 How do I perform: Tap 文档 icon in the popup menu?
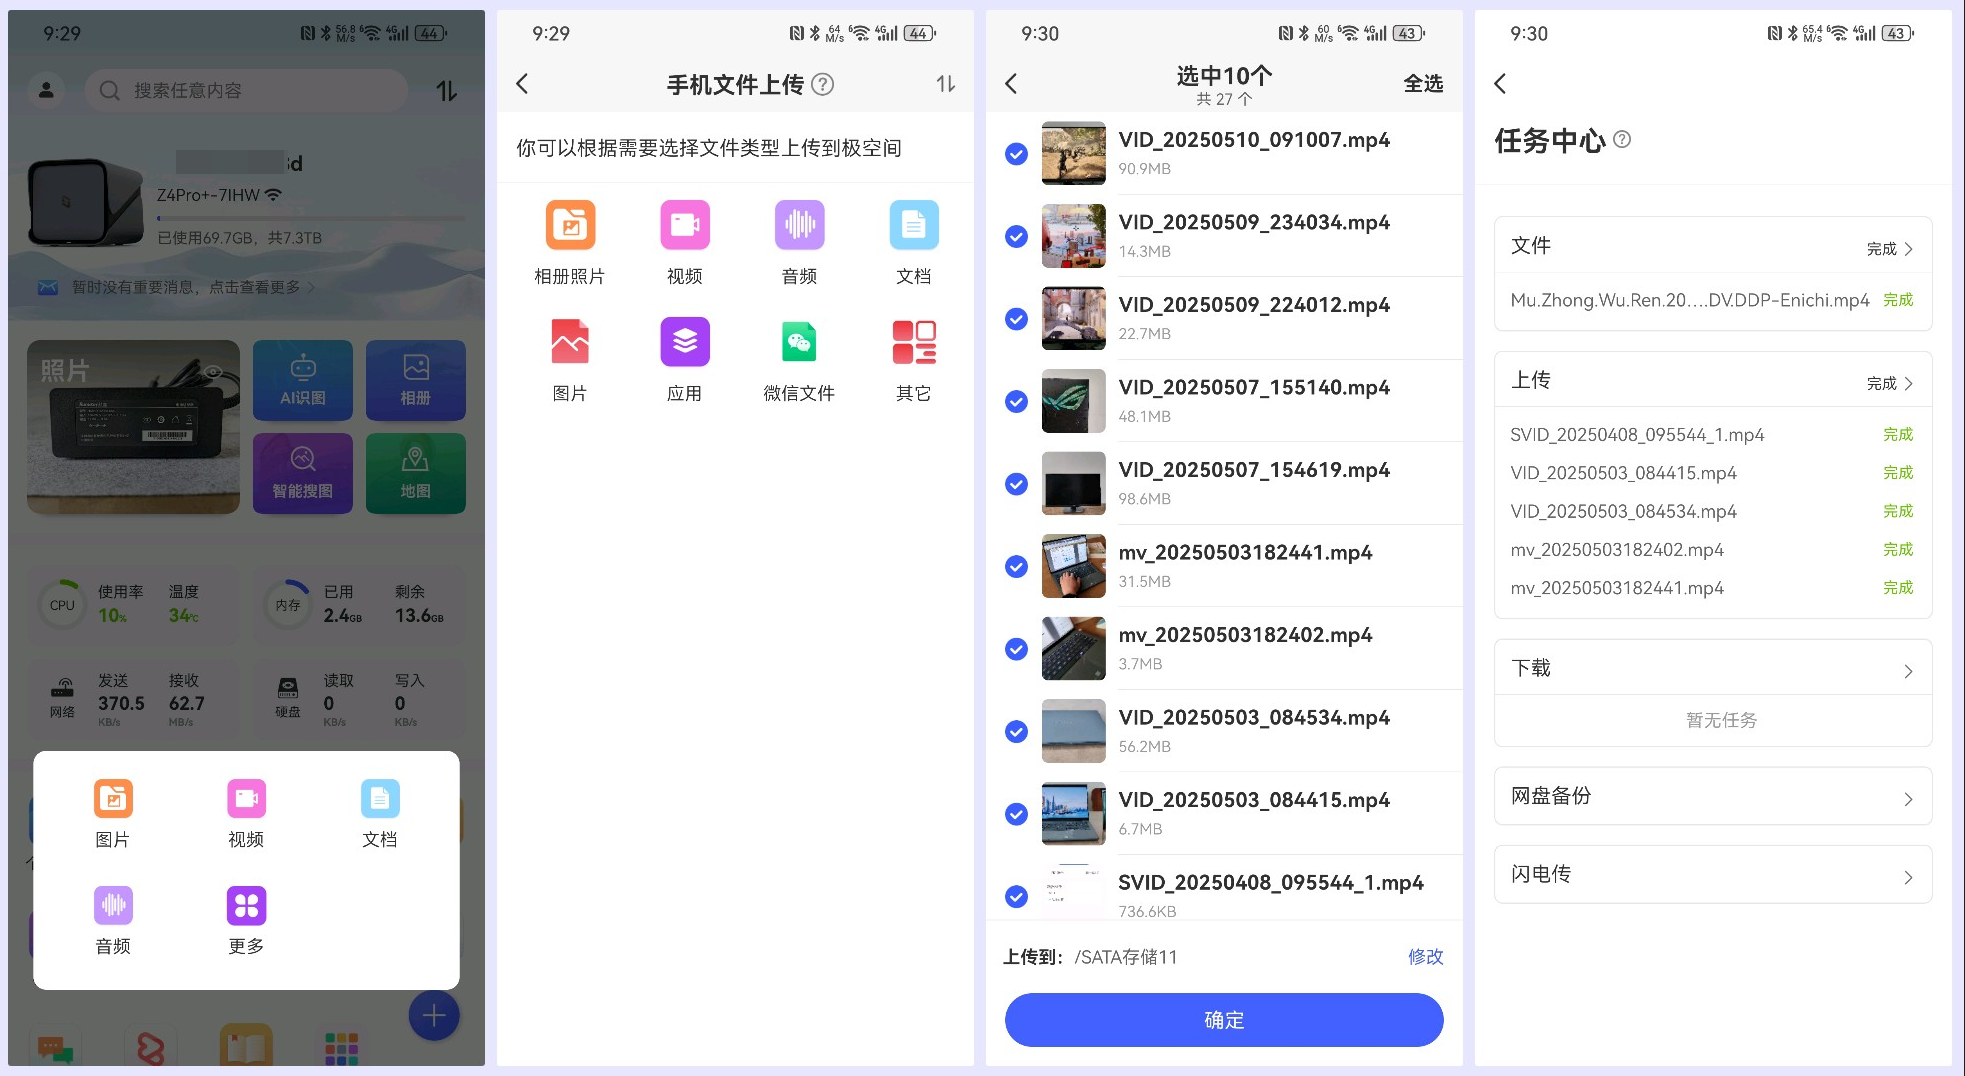click(380, 798)
